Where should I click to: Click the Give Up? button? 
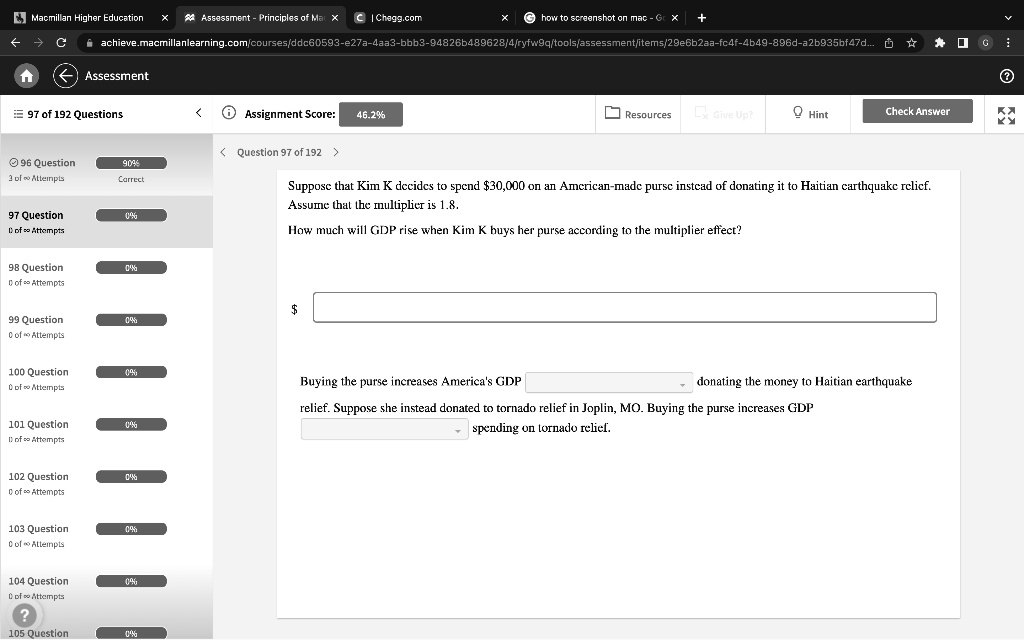coord(723,114)
